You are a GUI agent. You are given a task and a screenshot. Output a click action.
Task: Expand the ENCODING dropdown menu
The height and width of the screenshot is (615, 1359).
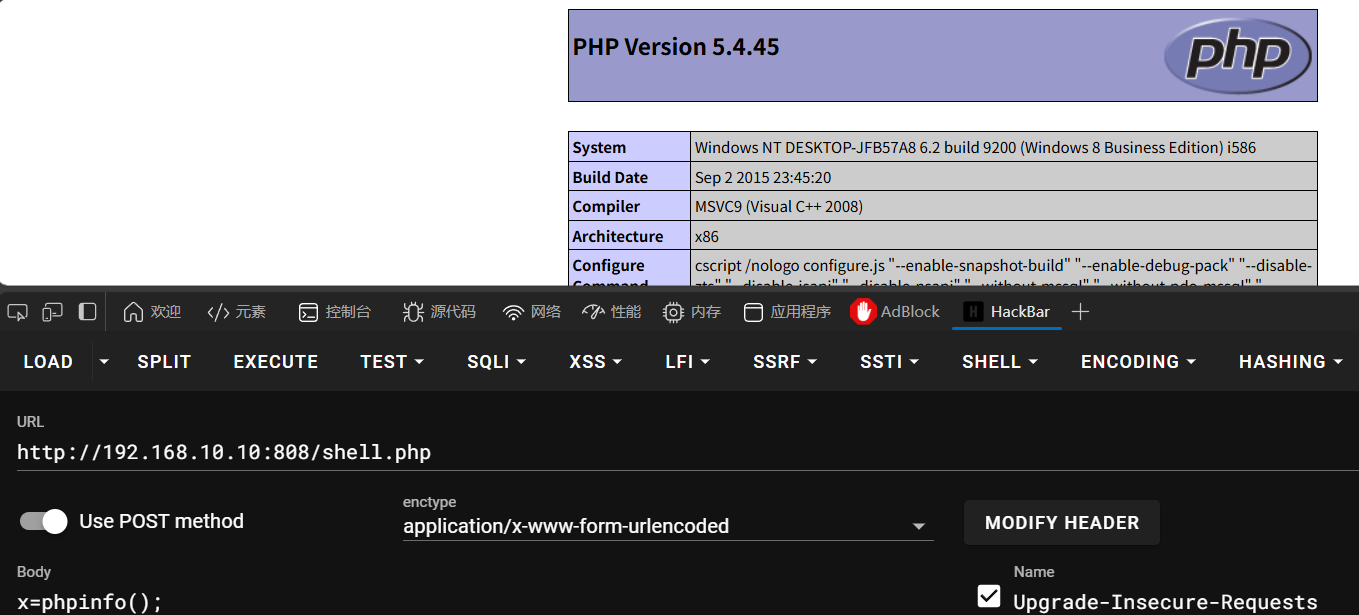tap(1138, 362)
